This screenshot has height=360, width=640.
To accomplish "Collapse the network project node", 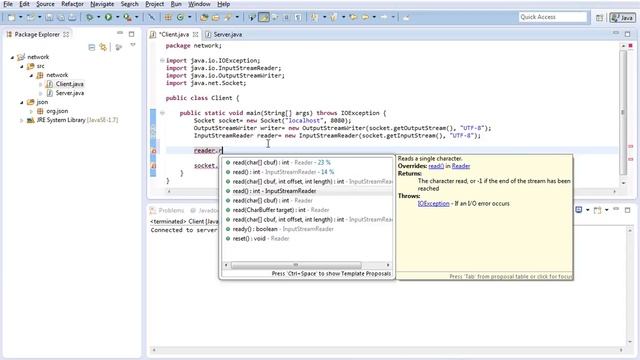I will click(12, 57).
